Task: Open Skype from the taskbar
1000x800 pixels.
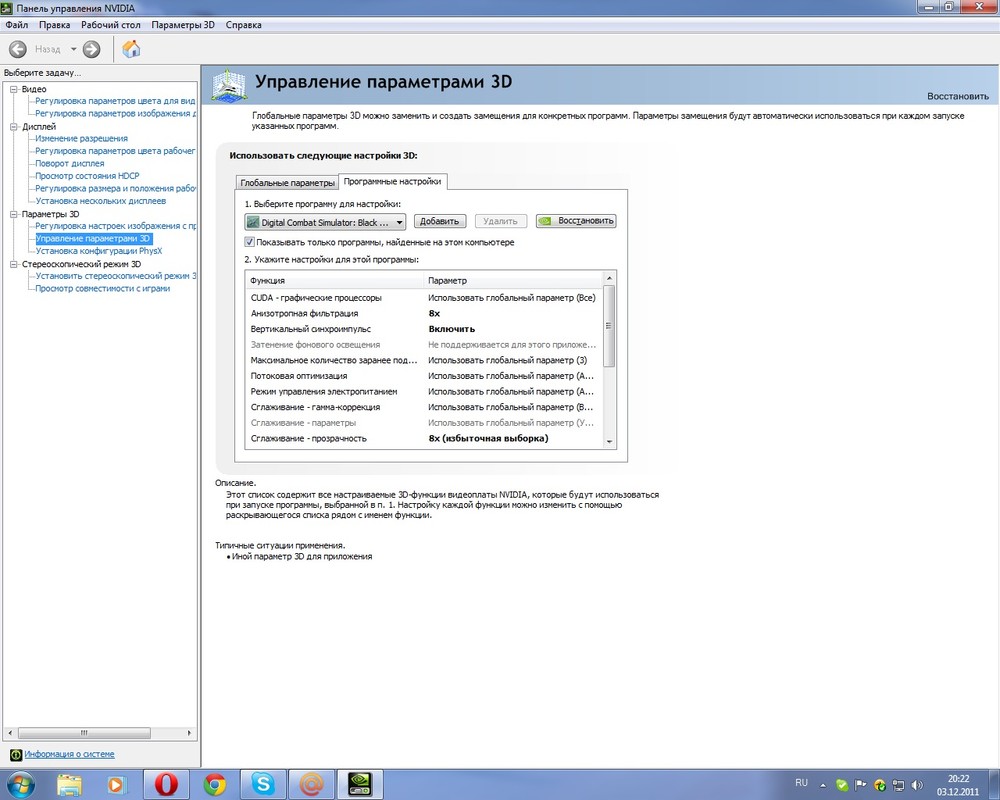Action: pyautogui.click(x=263, y=784)
